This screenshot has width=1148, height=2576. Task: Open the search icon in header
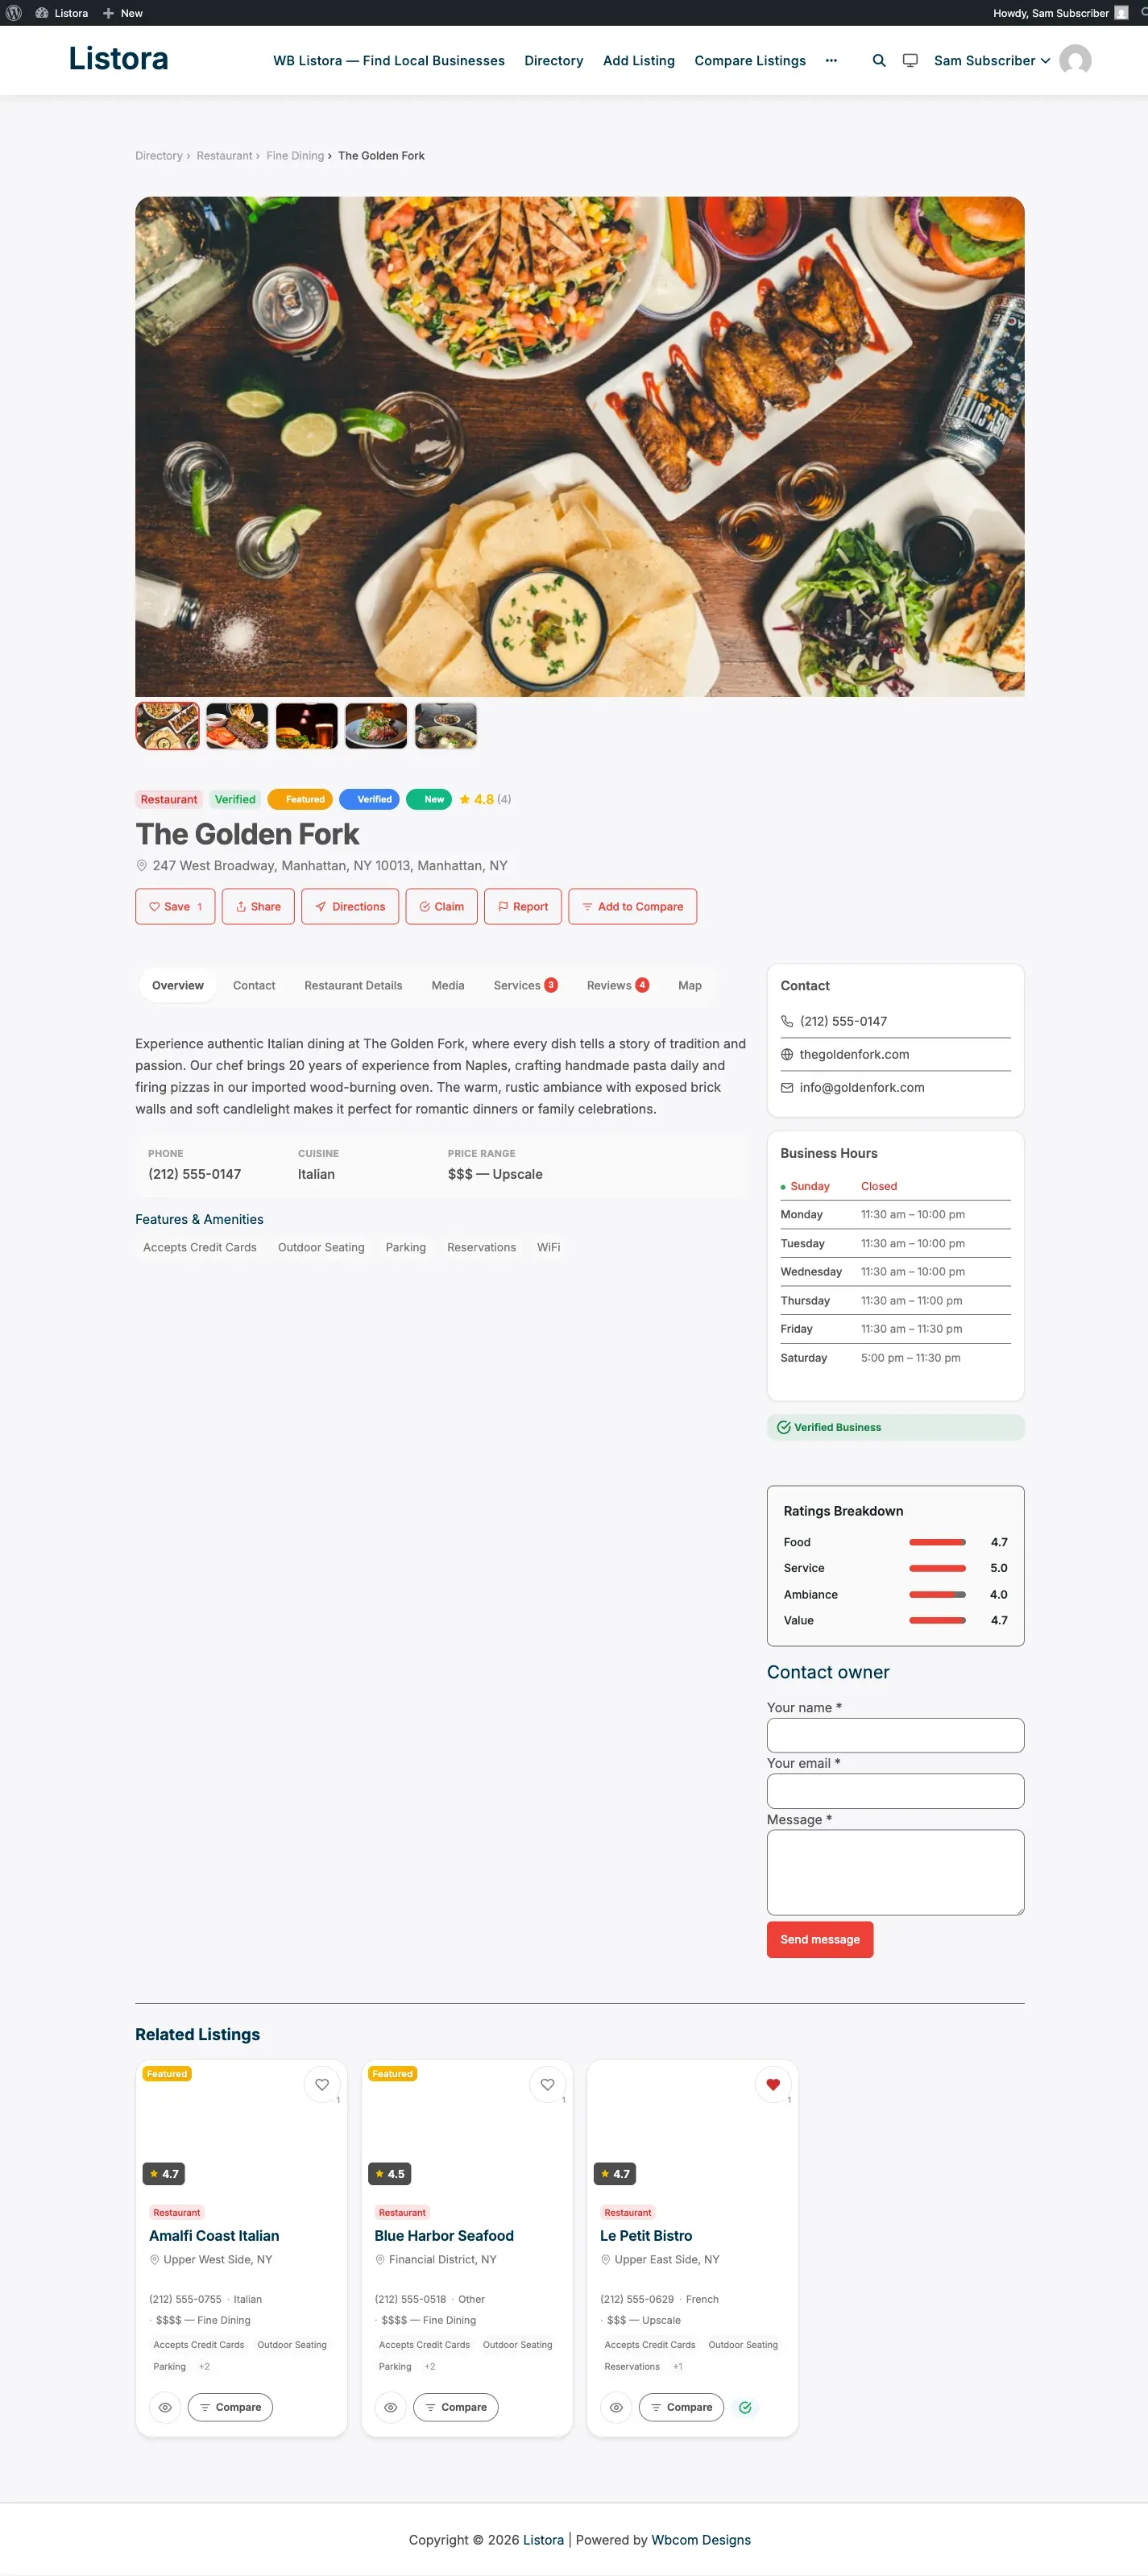[878, 61]
